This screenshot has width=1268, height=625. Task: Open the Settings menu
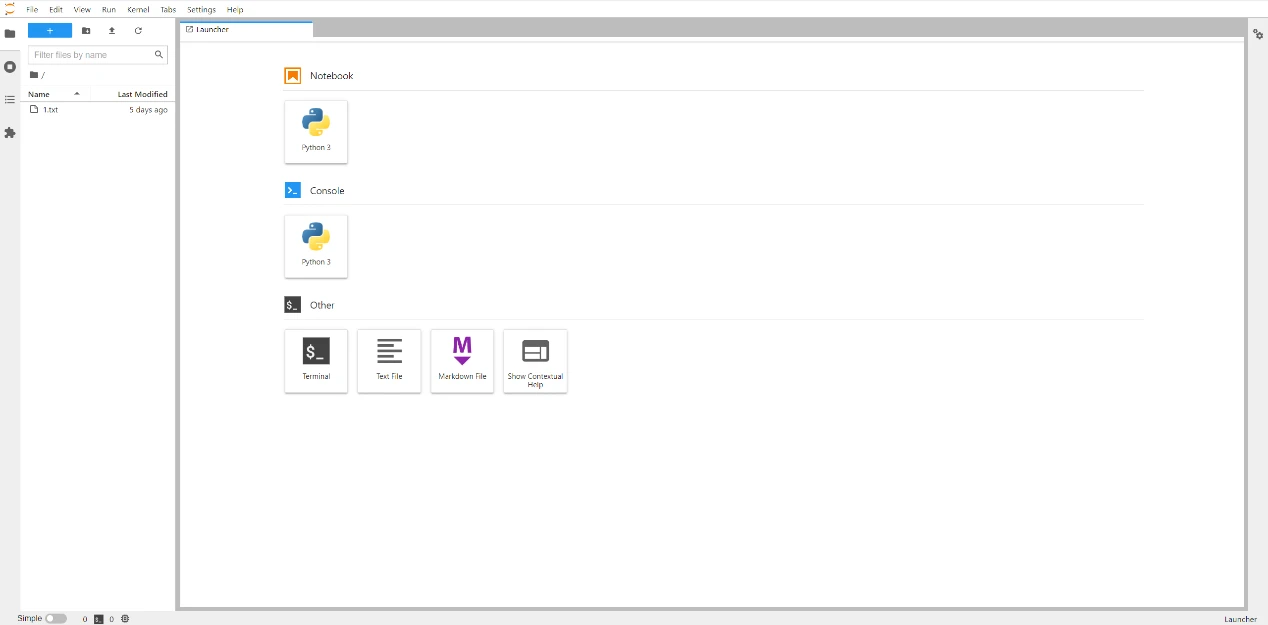point(201,9)
